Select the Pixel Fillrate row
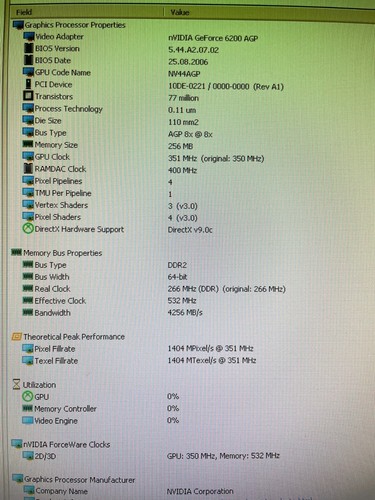Image resolution: width=375 pixels, height=500 pixels. pyautogui.click(x=187, y=349)
